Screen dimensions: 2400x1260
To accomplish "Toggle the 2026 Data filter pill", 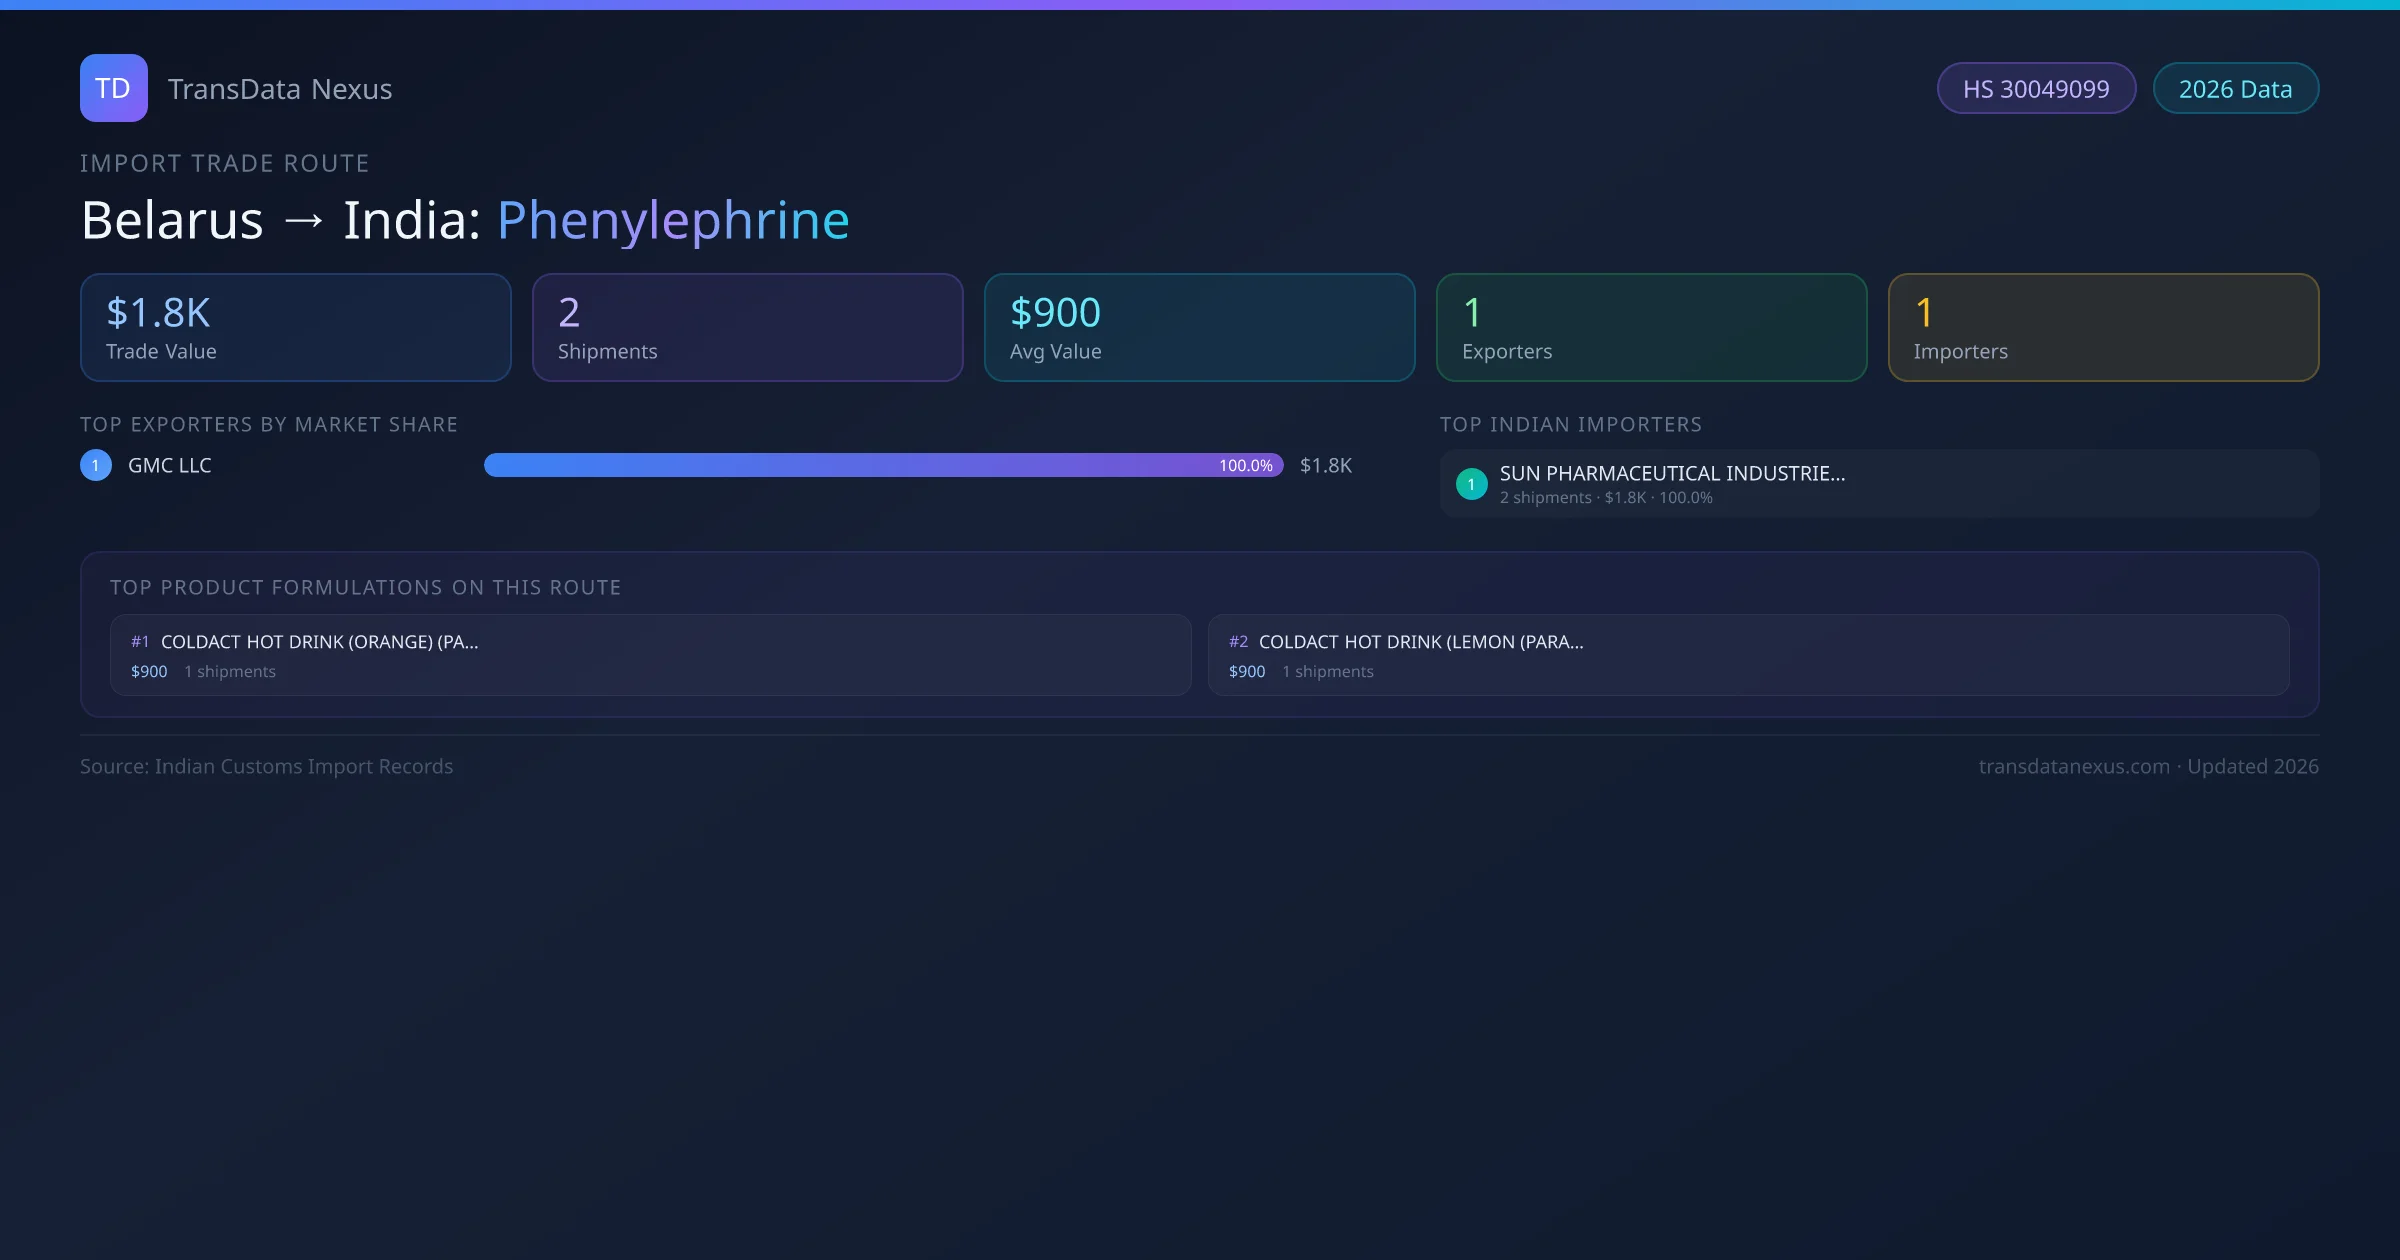I will click(2235, 88).
